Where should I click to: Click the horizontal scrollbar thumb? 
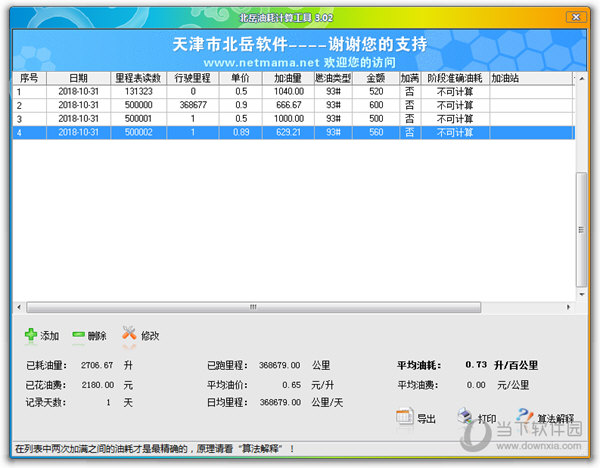coord(253,307)
